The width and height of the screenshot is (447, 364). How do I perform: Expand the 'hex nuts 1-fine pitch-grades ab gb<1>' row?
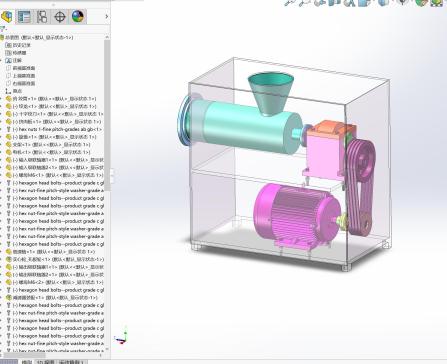[1, 129]
